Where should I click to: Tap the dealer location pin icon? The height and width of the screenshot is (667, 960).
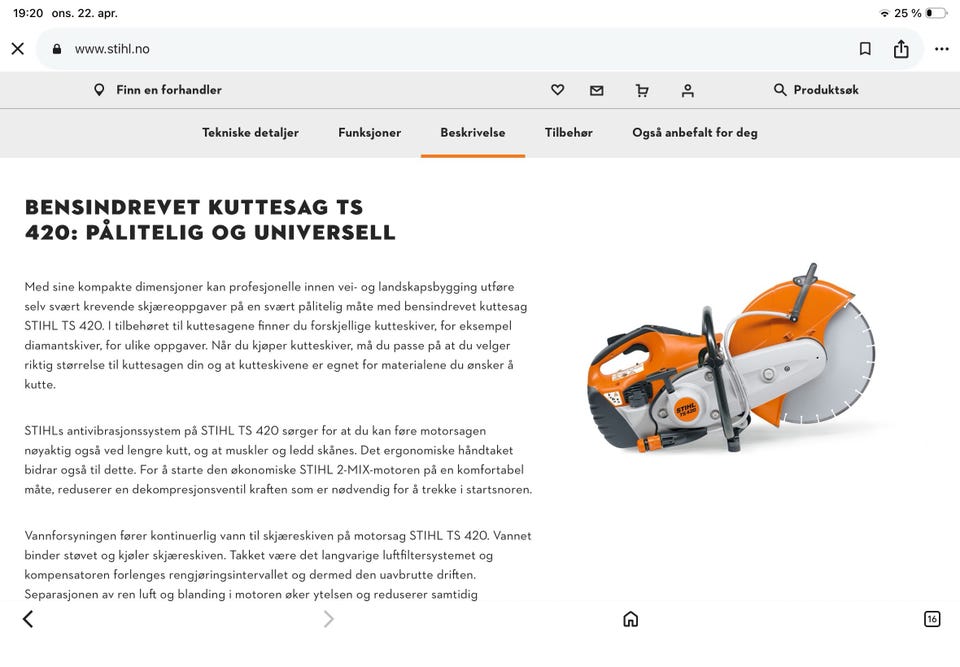coord(99,90)
